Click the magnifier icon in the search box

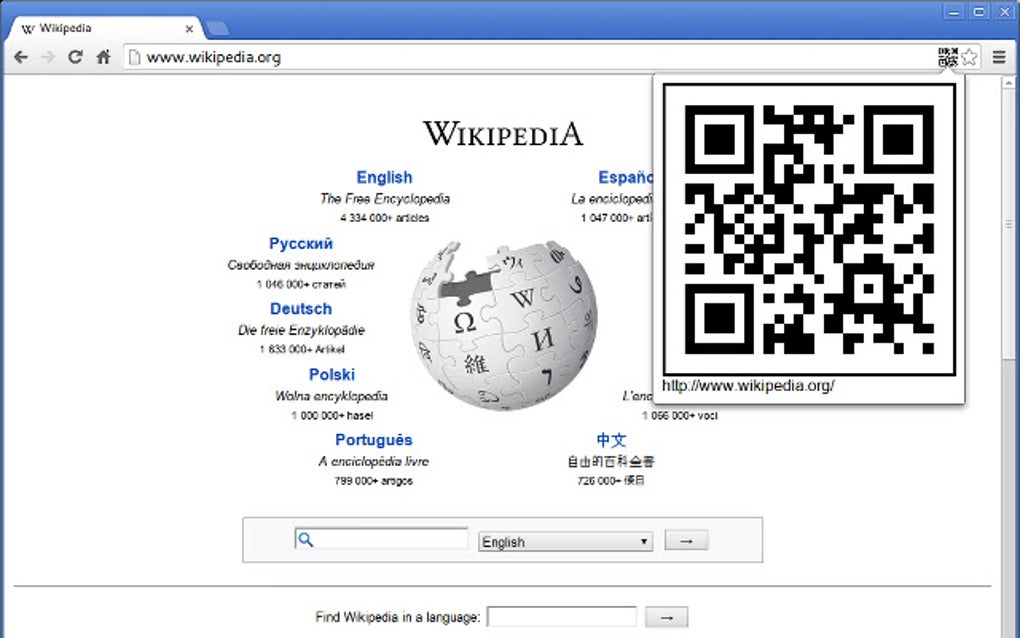click(305, 538)
